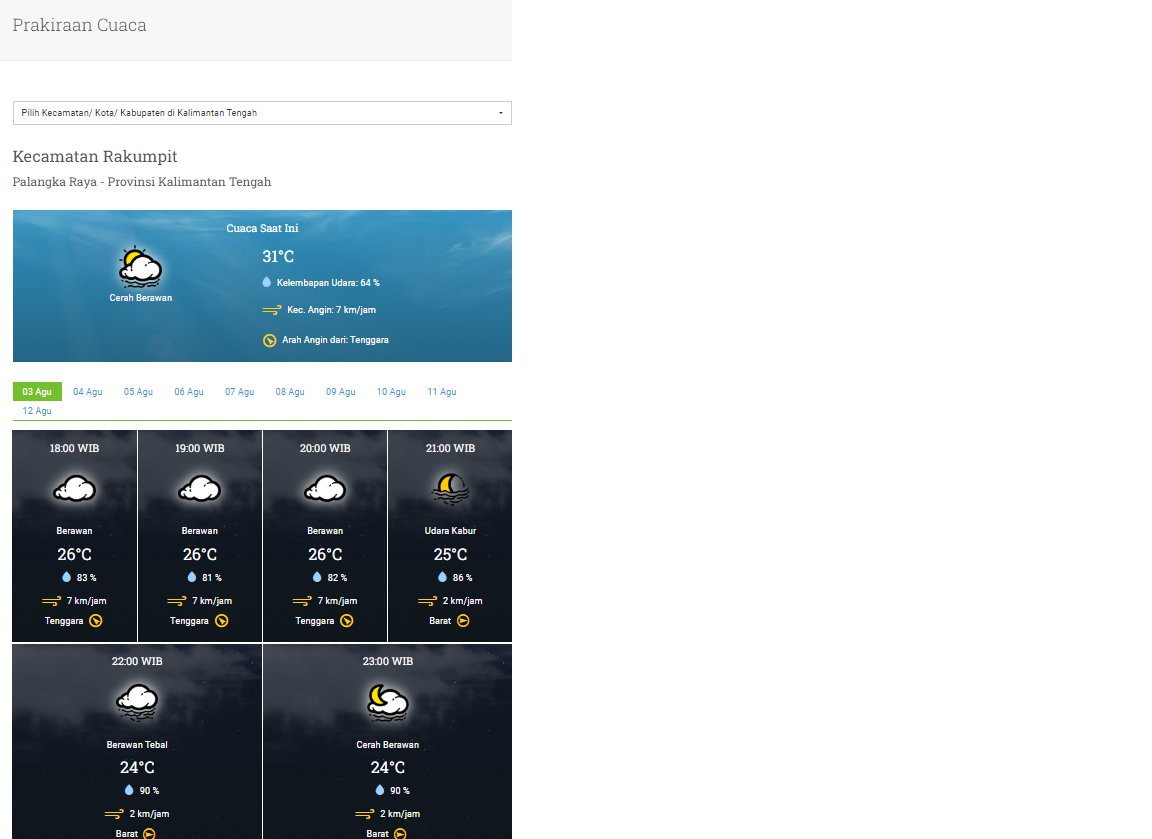Click the dropdown arrow of location selector
This screenshot has height=839, width=1152.
[501, 113]
